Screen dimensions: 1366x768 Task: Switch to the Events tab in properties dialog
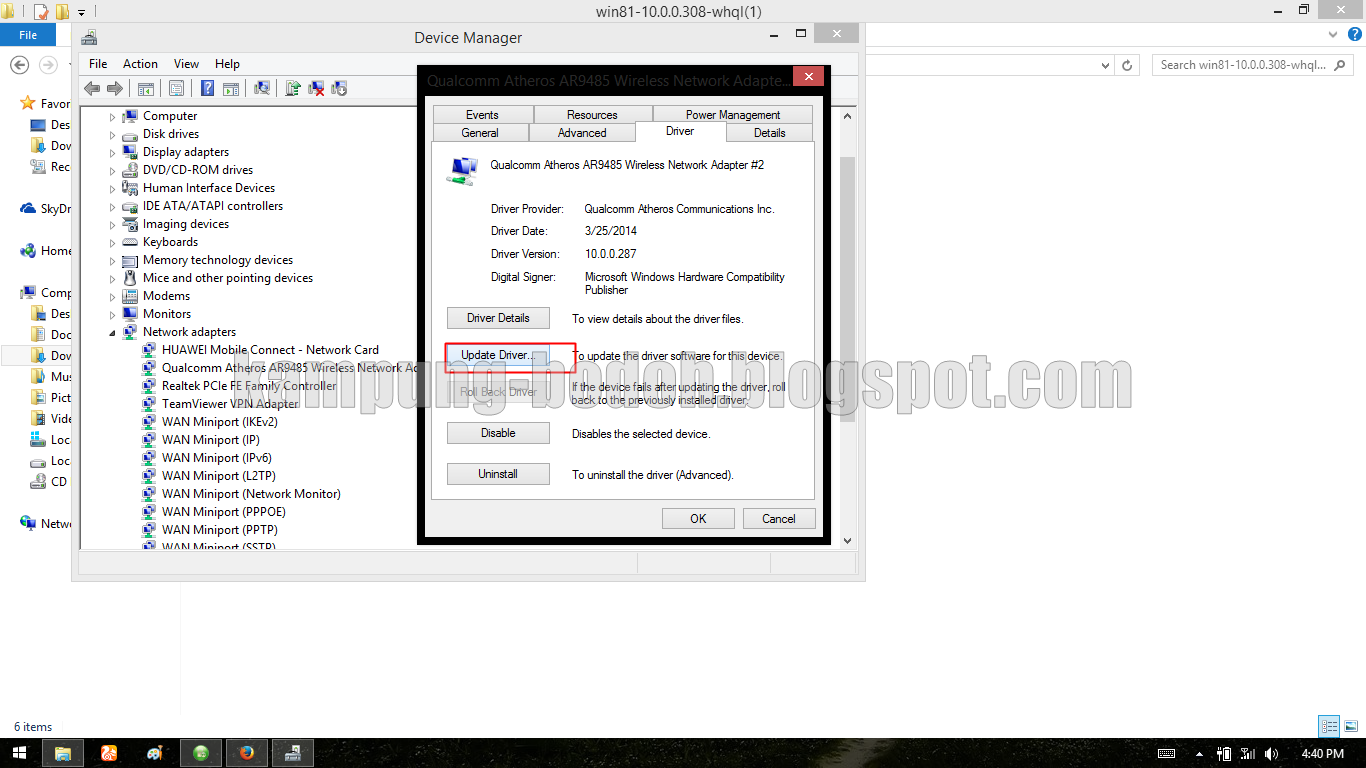pyautogui.click(x=482, y=115)
